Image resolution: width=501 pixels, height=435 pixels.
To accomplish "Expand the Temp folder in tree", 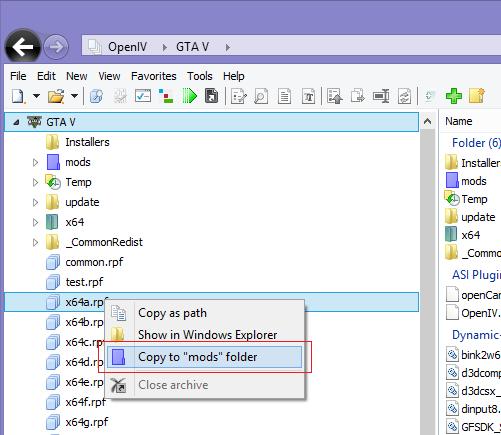I will click(x=35, y=182).
